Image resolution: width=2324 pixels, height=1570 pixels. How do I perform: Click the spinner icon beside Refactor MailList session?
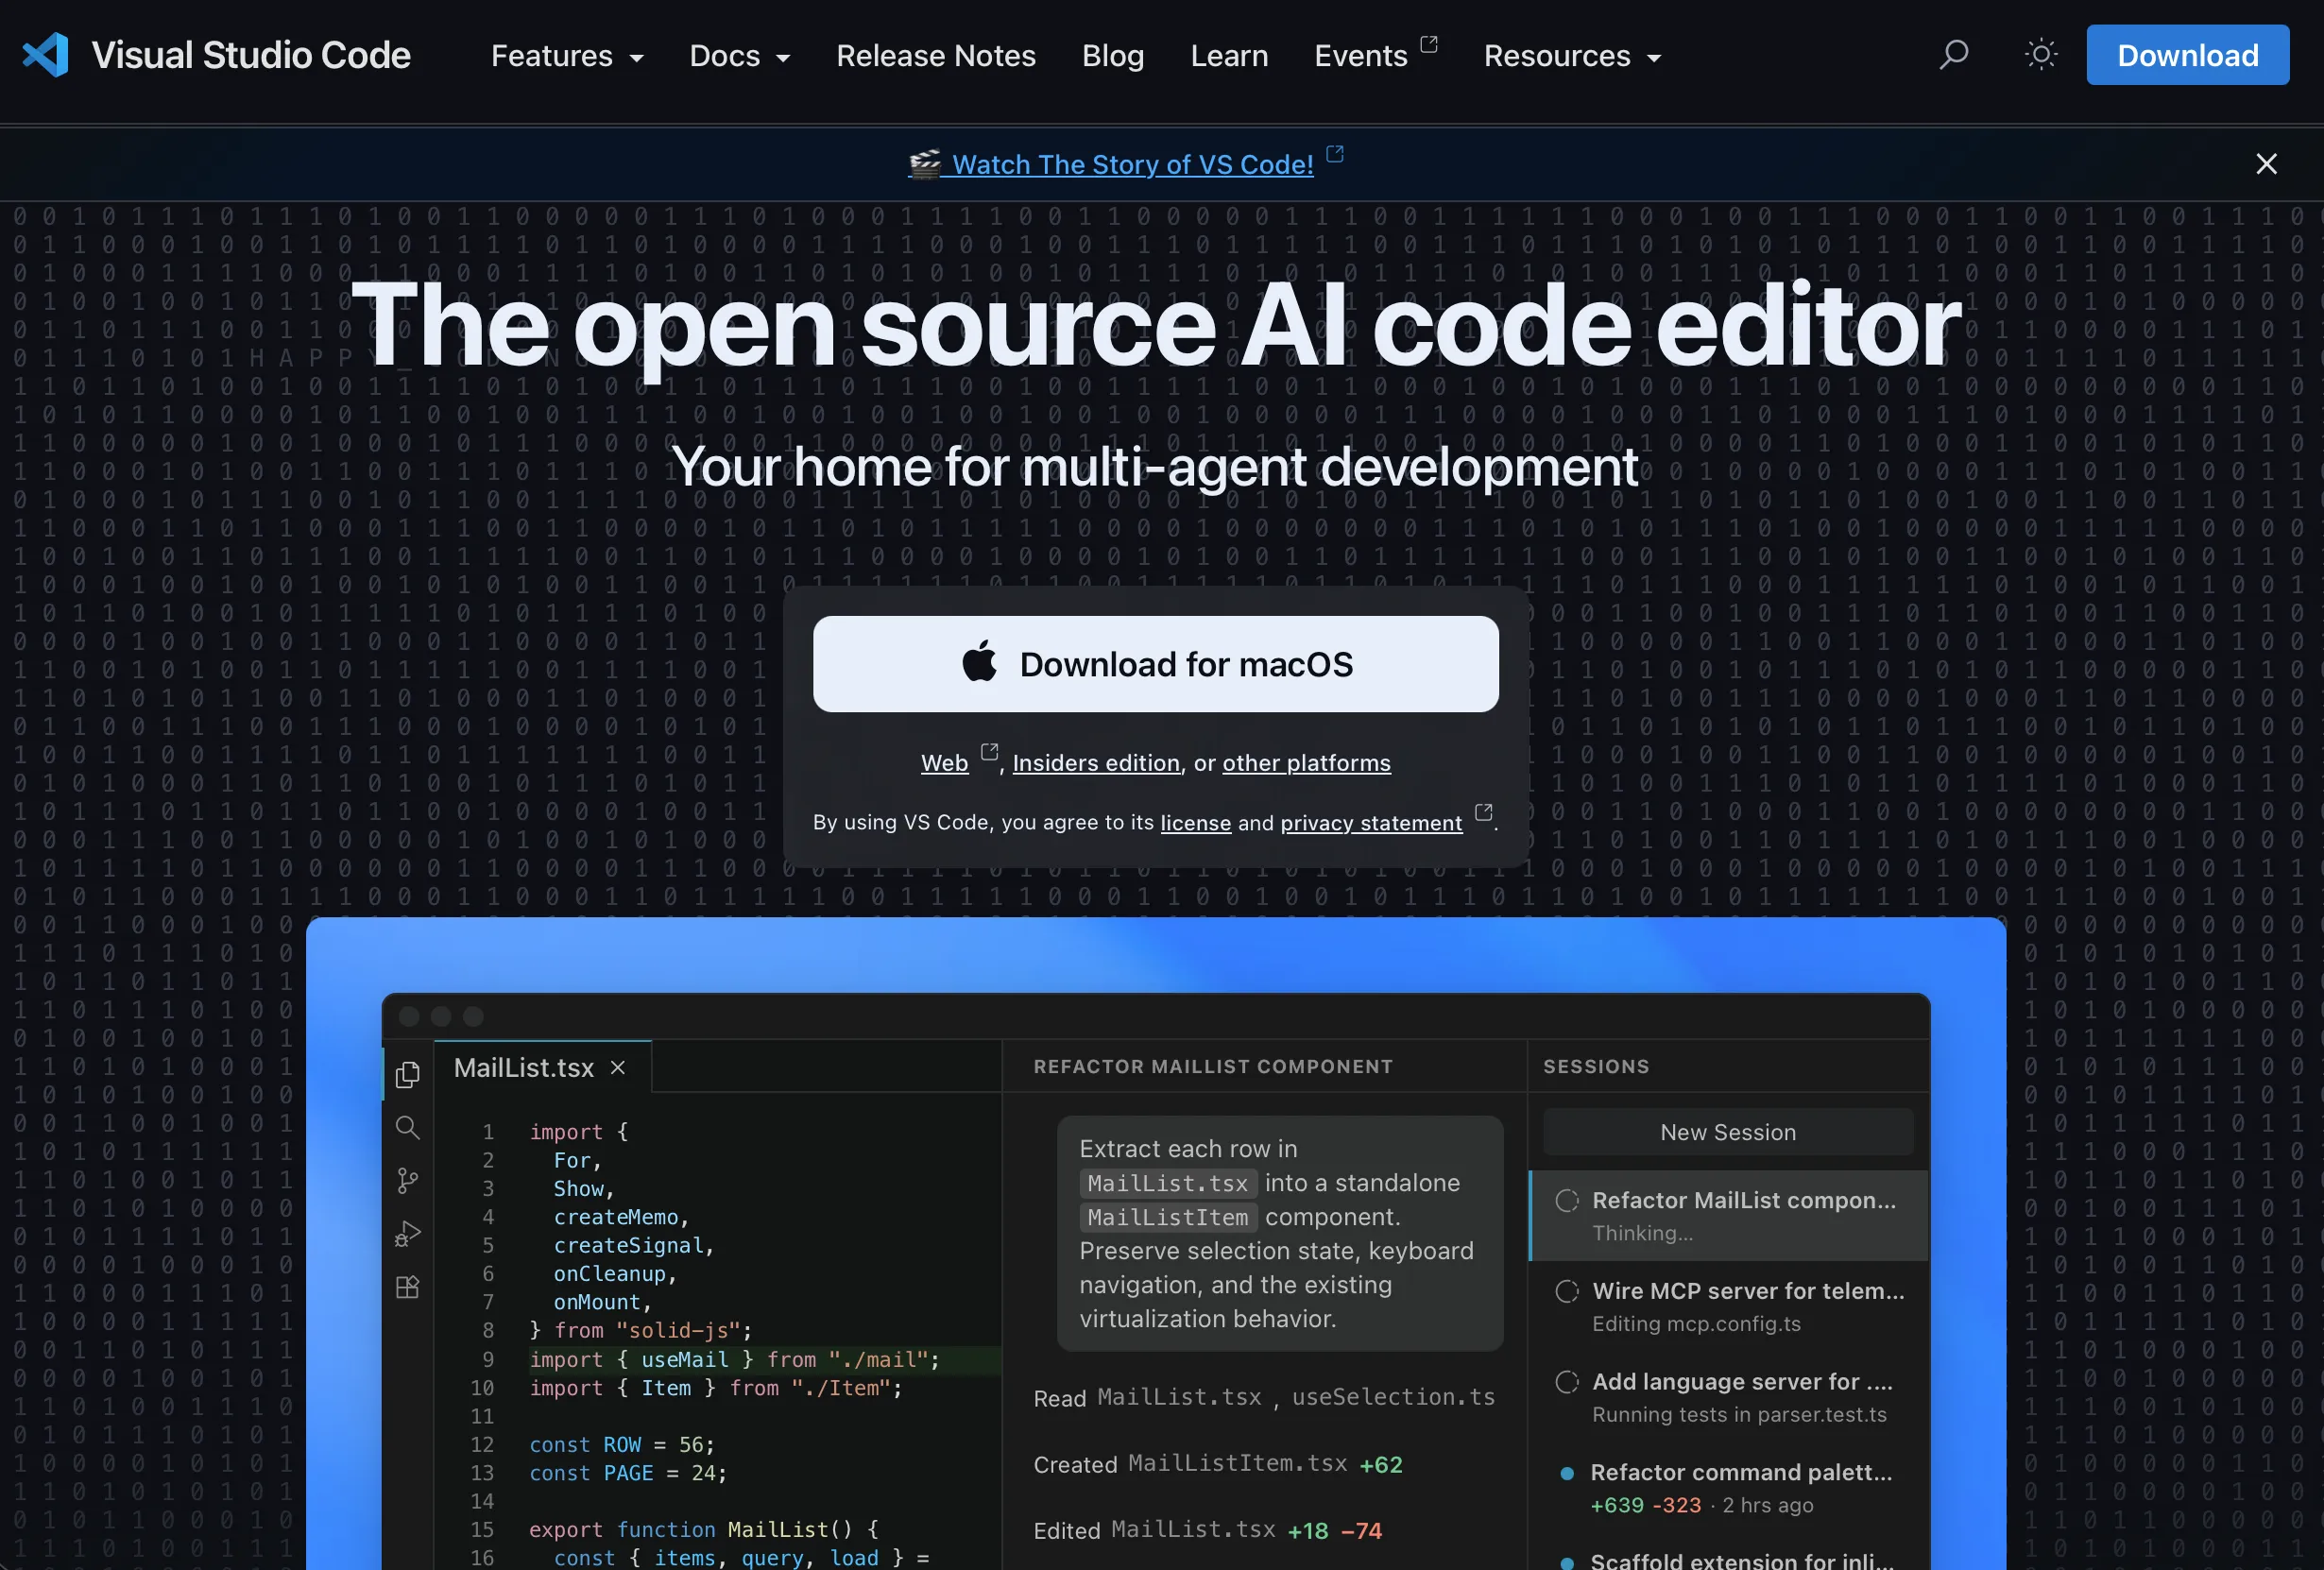point(1567,1200)
